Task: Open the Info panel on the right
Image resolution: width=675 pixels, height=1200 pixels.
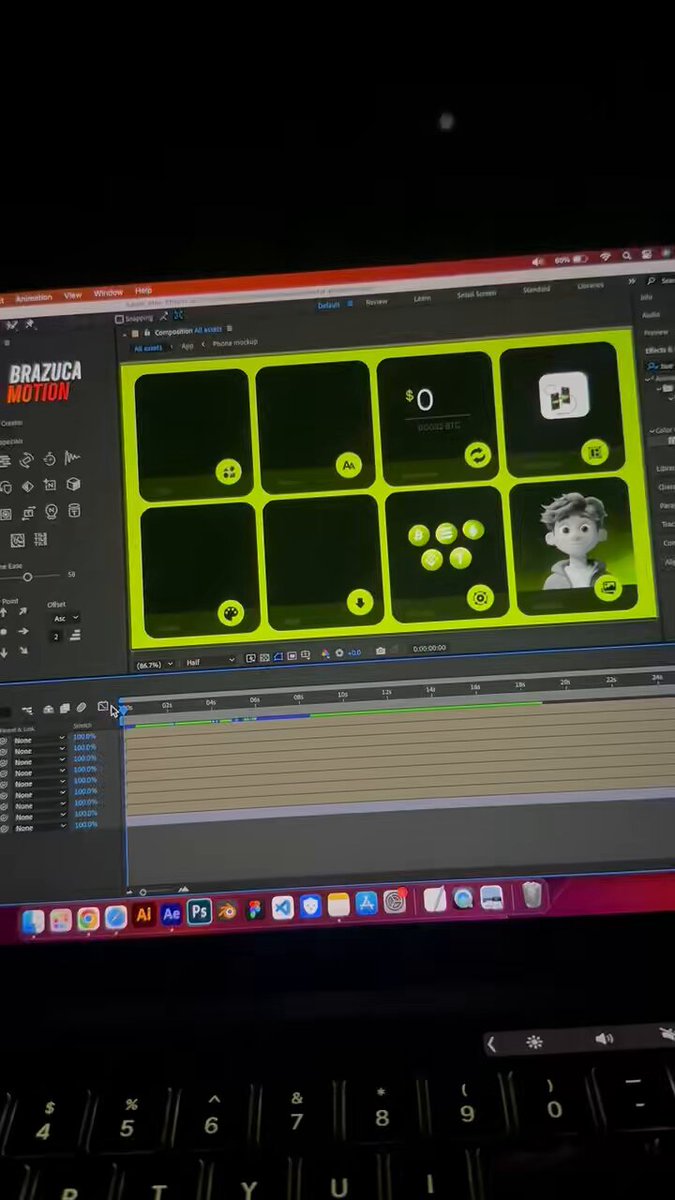Action: point(648,297)
